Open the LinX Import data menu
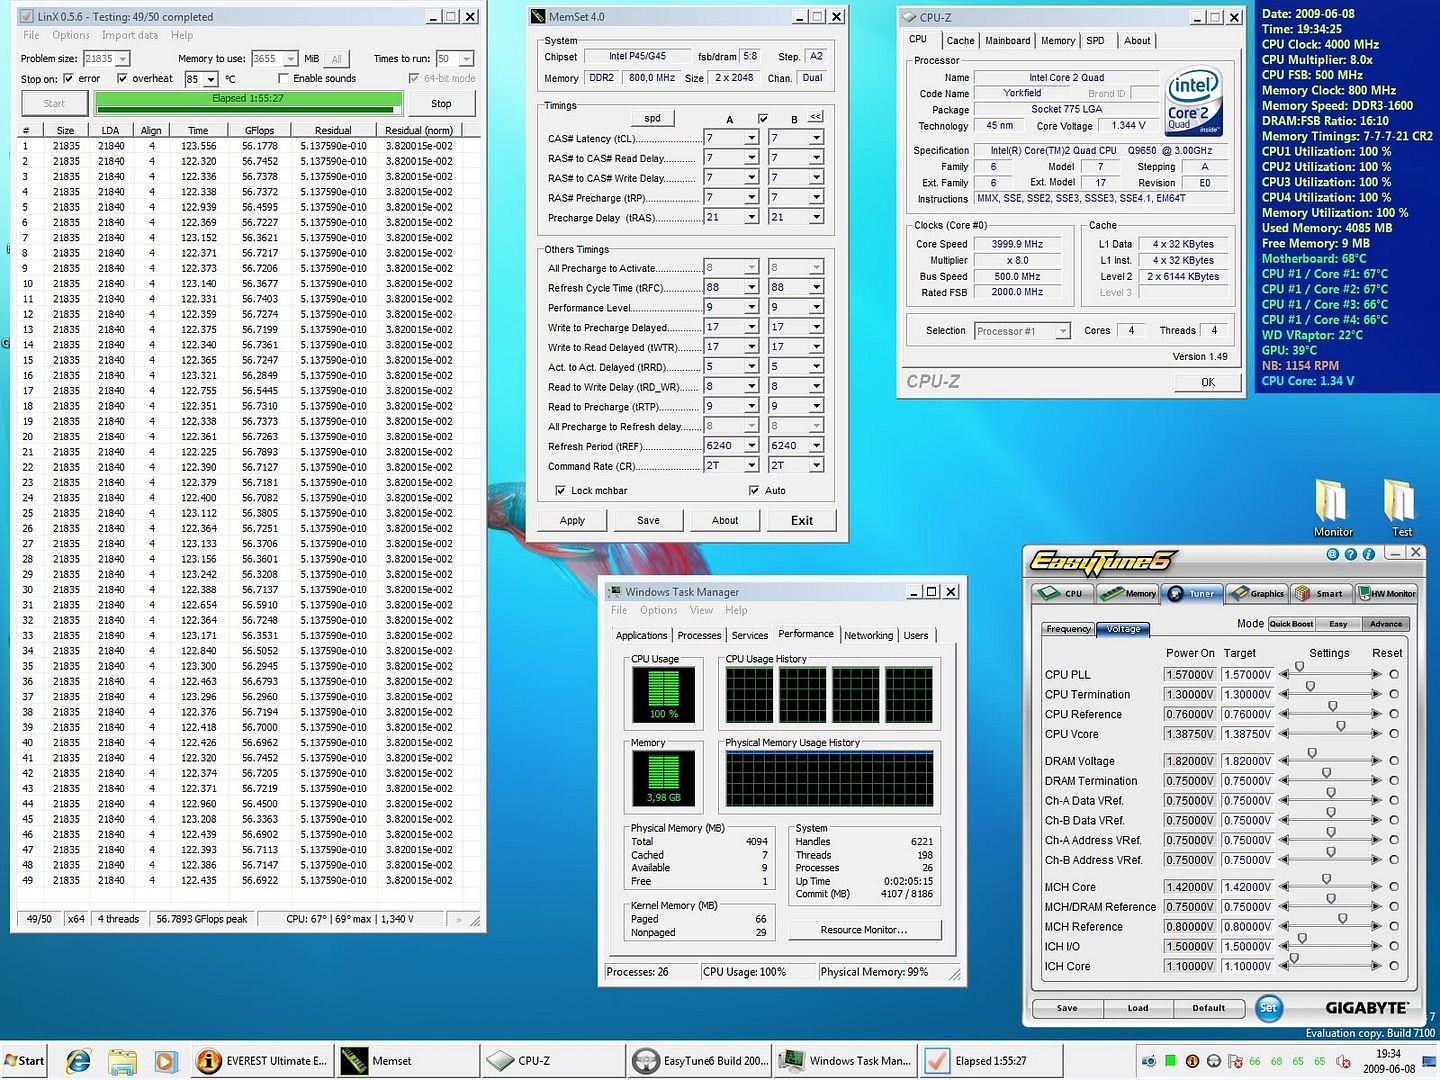Screen dimensions: 1440x1080 click(130, 35)
